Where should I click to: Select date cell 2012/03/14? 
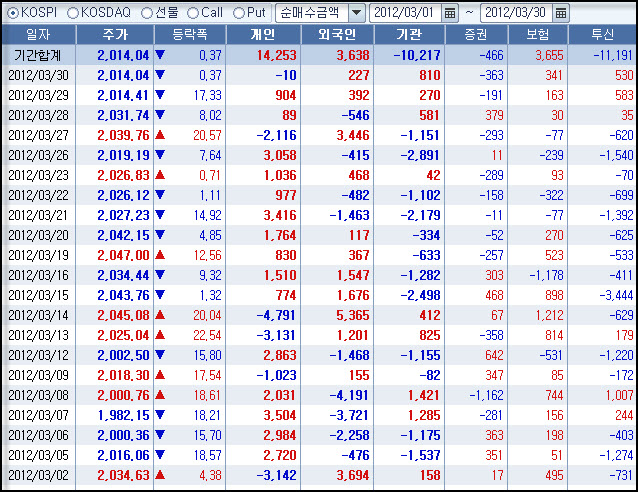tap(38, 315)
